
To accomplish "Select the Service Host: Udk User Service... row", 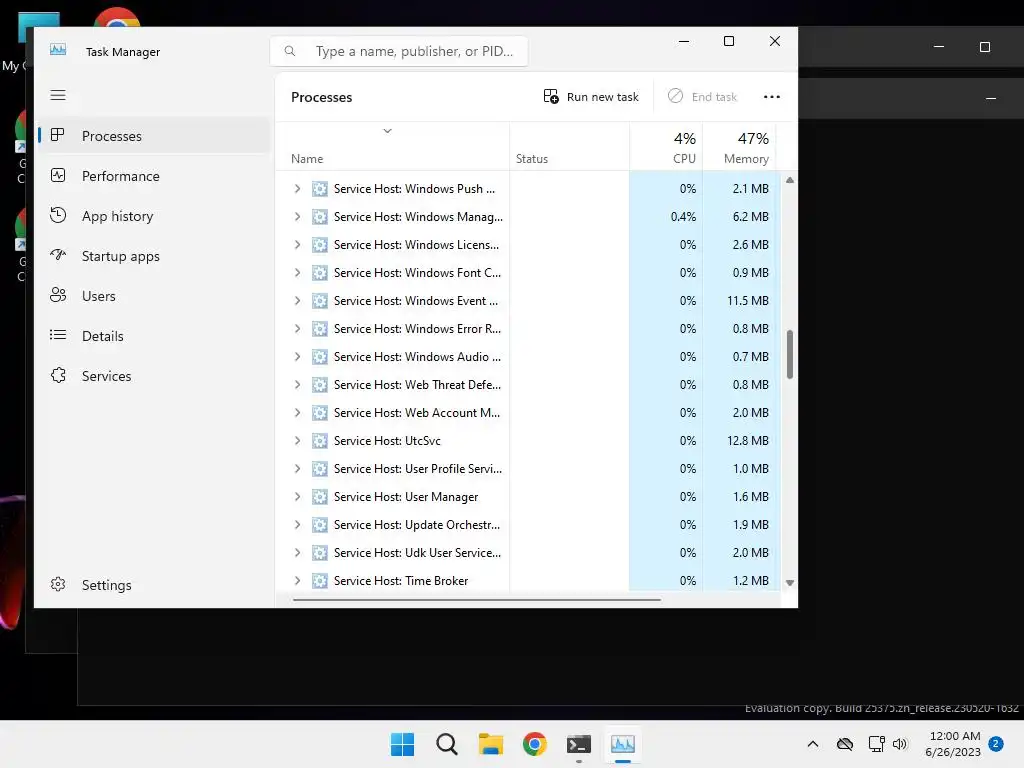I will click(x=528, y=553).
